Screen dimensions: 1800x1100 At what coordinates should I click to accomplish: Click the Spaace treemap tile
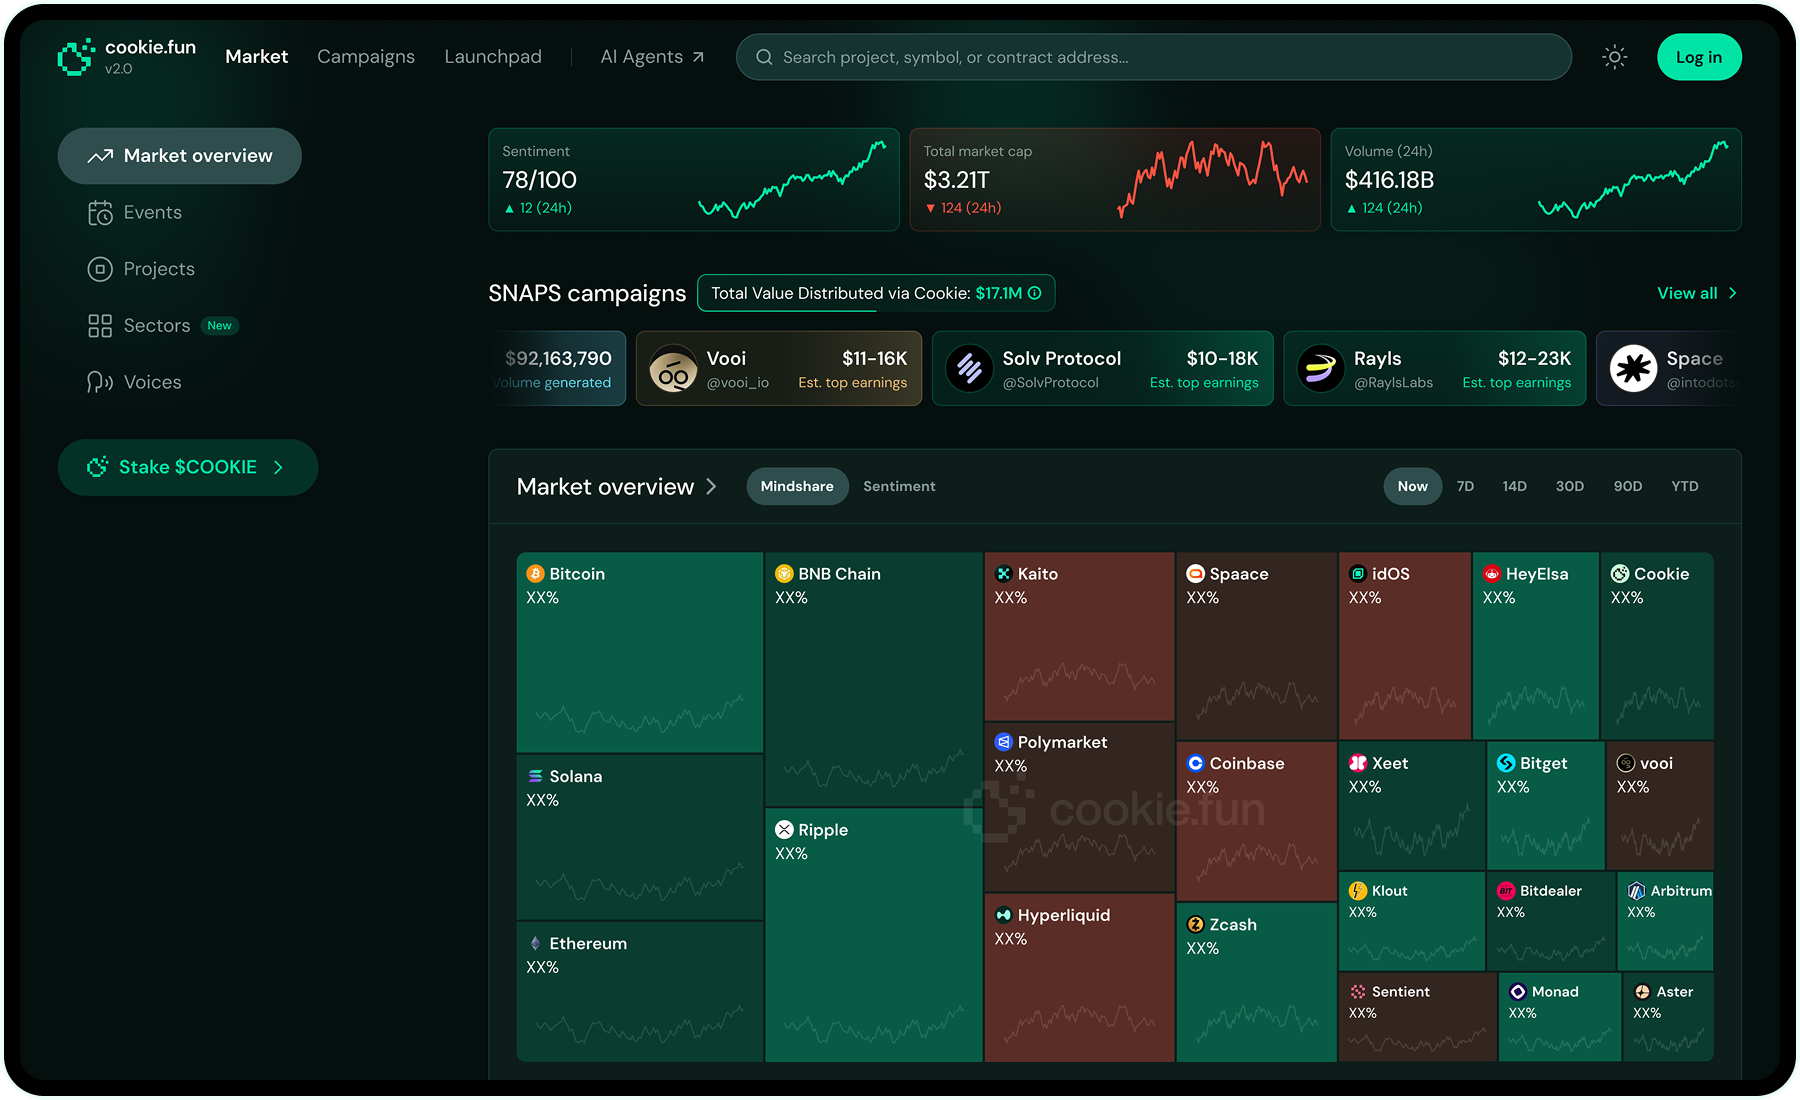click(x=1256, y=646)
